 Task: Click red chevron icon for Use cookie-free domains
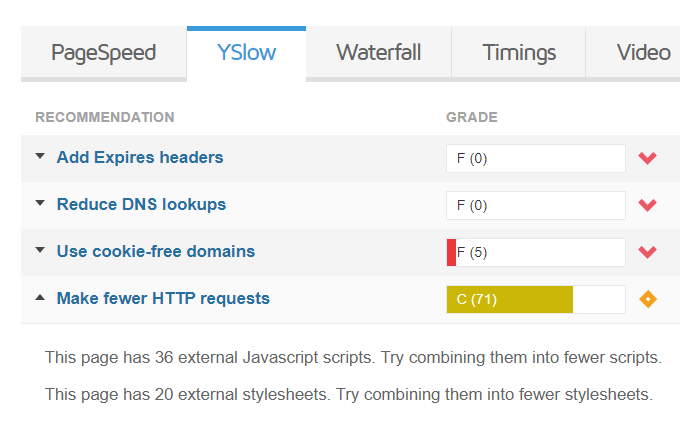pos(647,252)
